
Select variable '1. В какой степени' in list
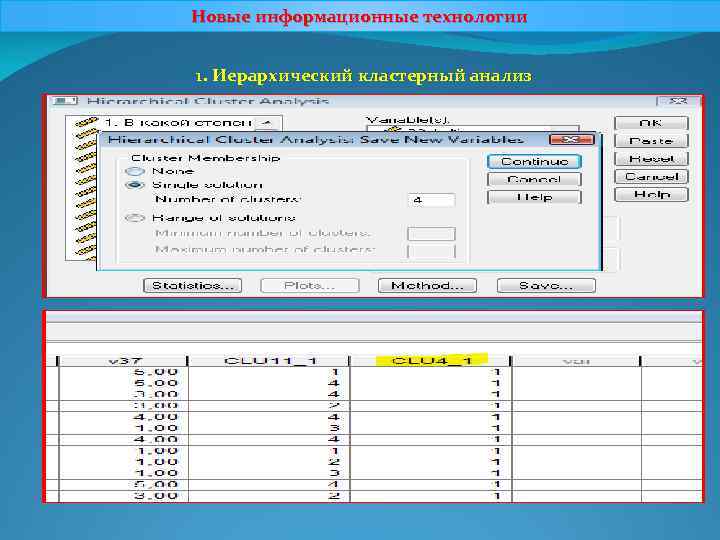[x=178, y=123]
